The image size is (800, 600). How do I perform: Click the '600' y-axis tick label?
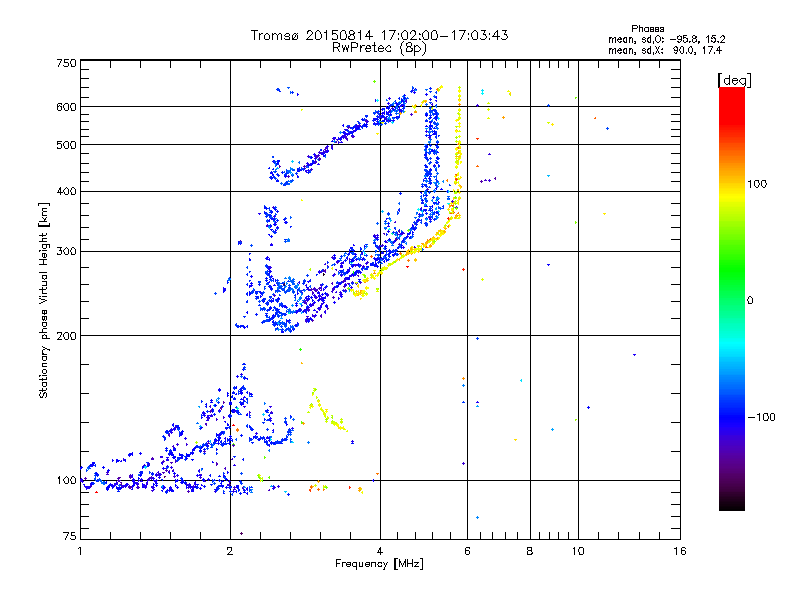(67, 107)
